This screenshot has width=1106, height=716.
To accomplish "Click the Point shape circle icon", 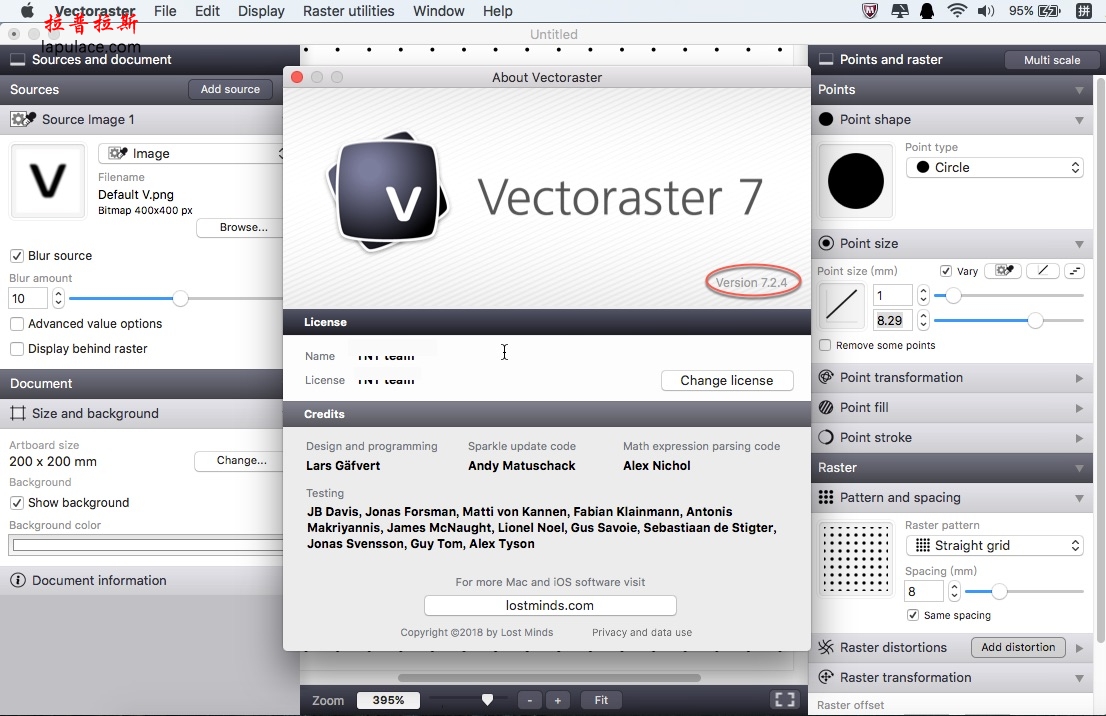I will click(x=826, y=119).
